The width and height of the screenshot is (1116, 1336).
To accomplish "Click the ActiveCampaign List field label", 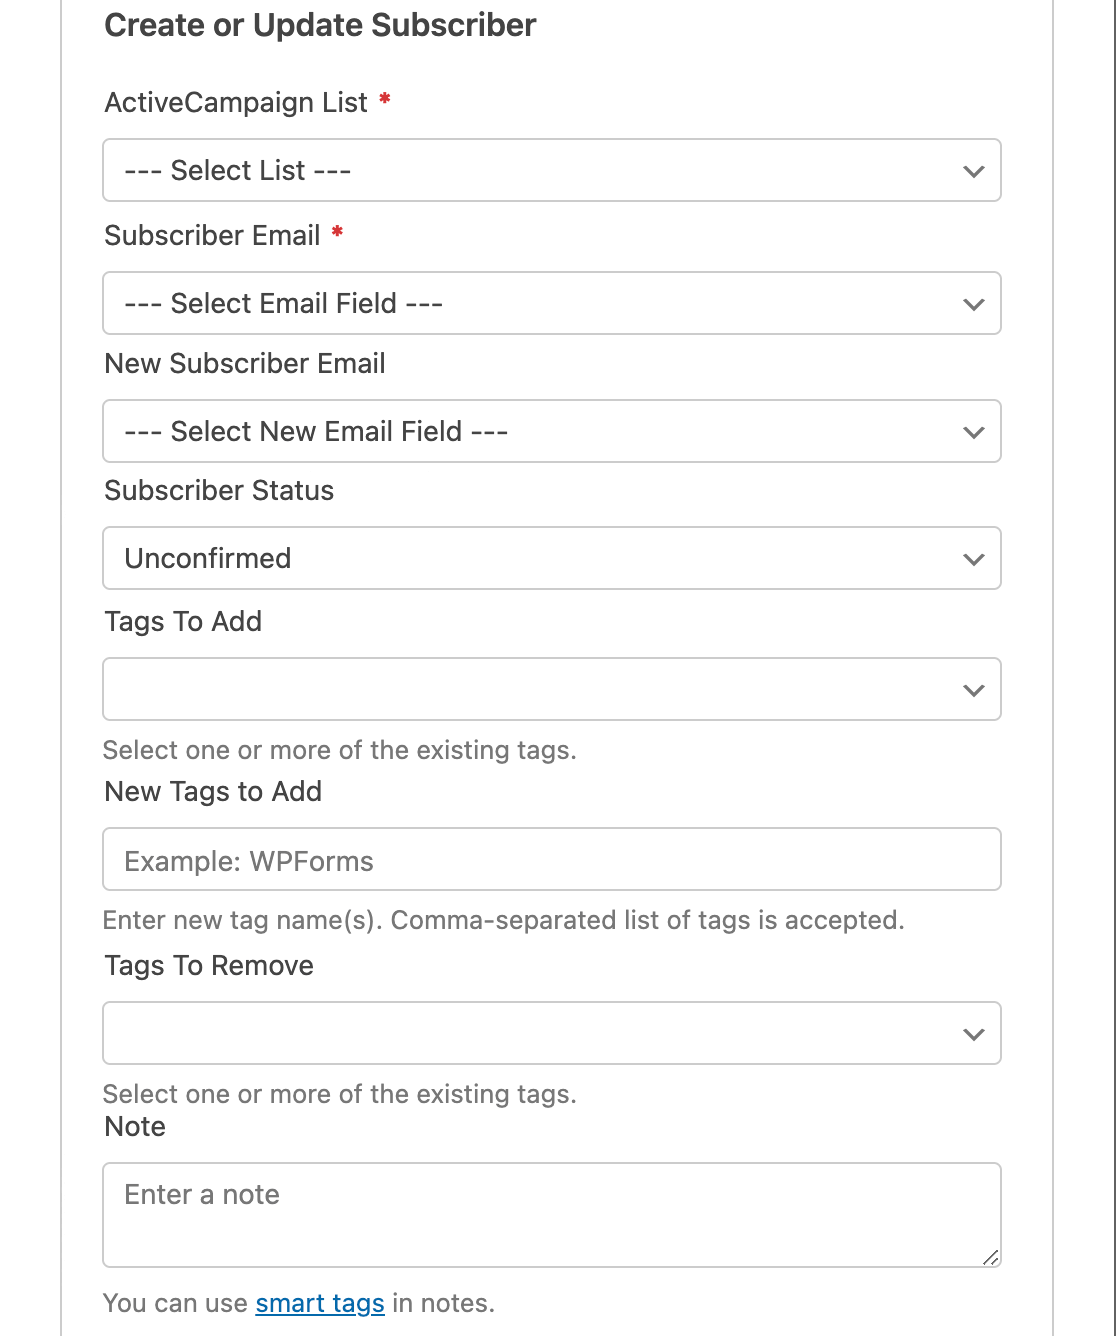I will coord(236,103).
